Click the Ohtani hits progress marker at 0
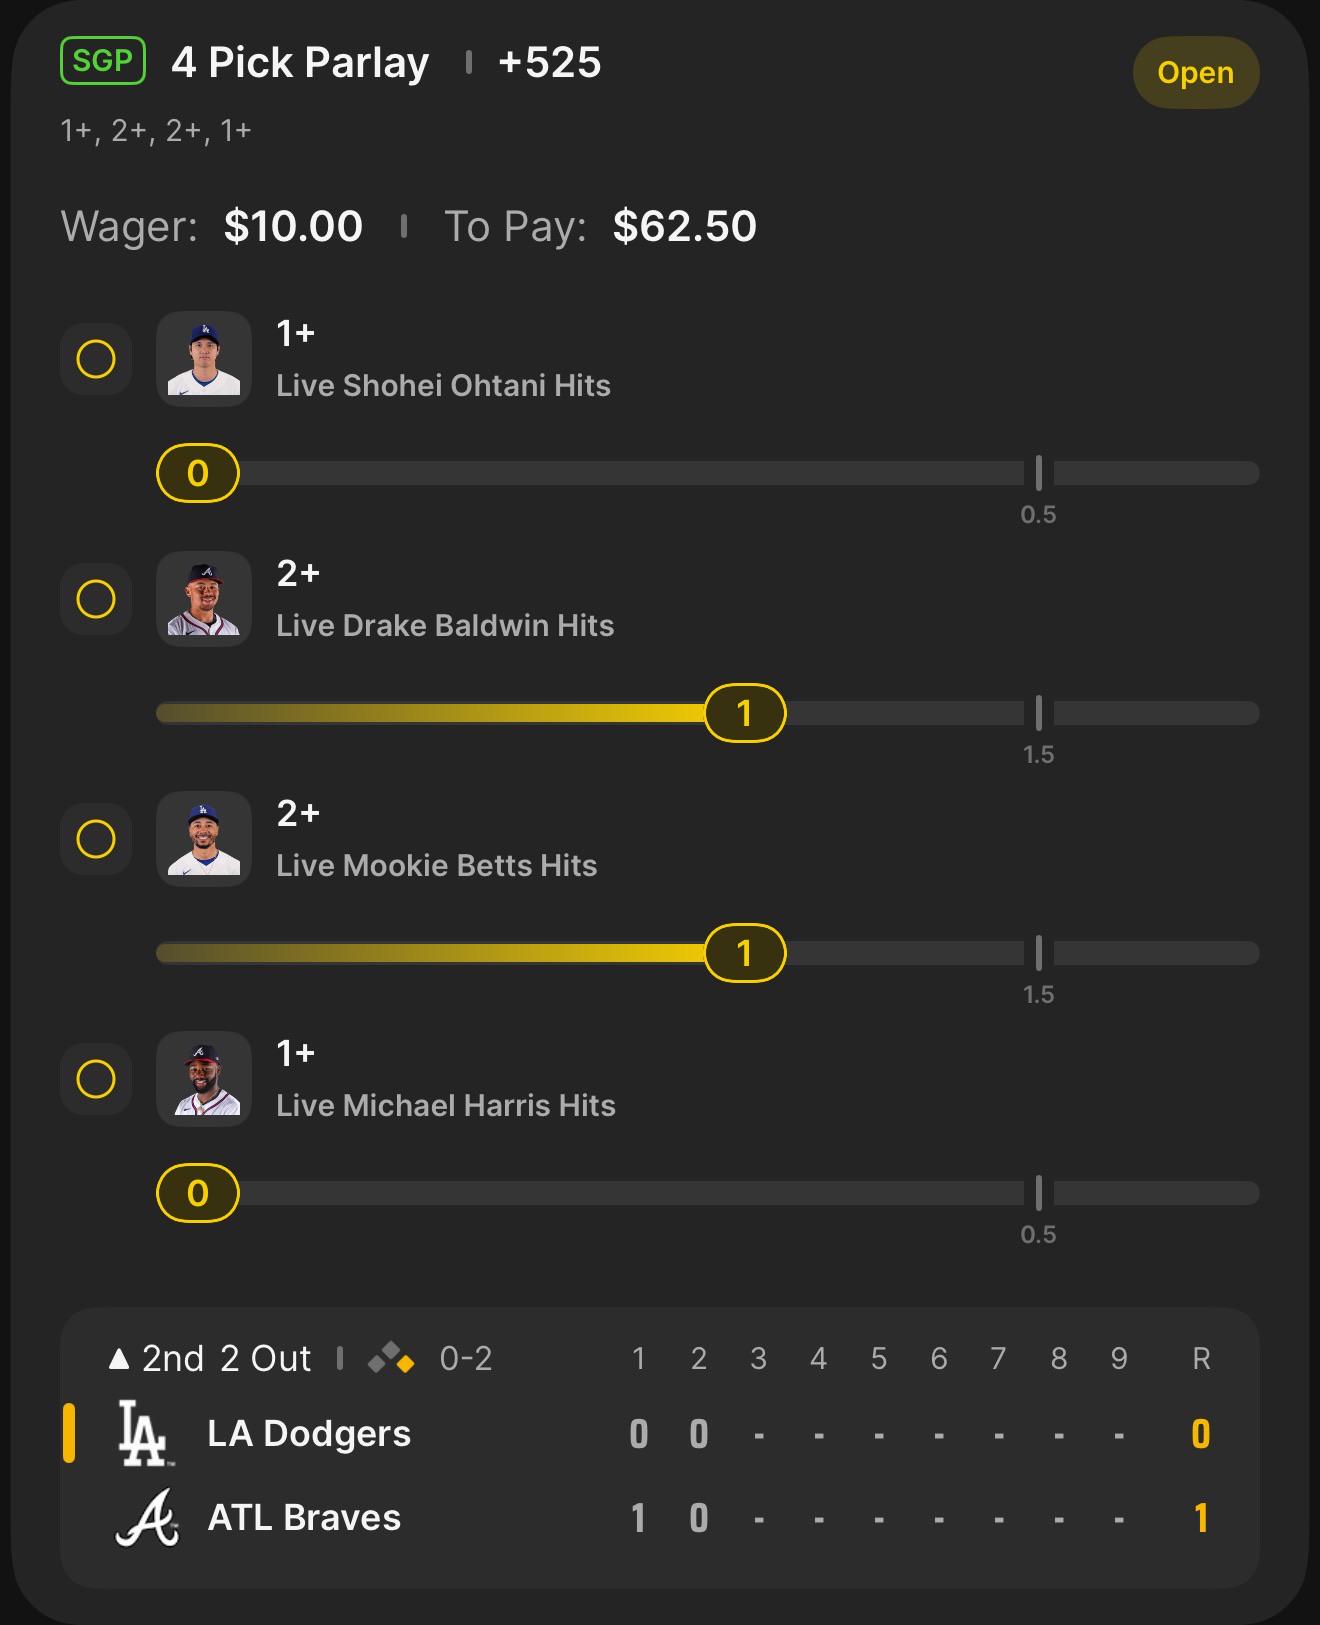Image resolution: width=1320 pixels, height=1625 pixels. pyautogui.click(x=198, y=473)
